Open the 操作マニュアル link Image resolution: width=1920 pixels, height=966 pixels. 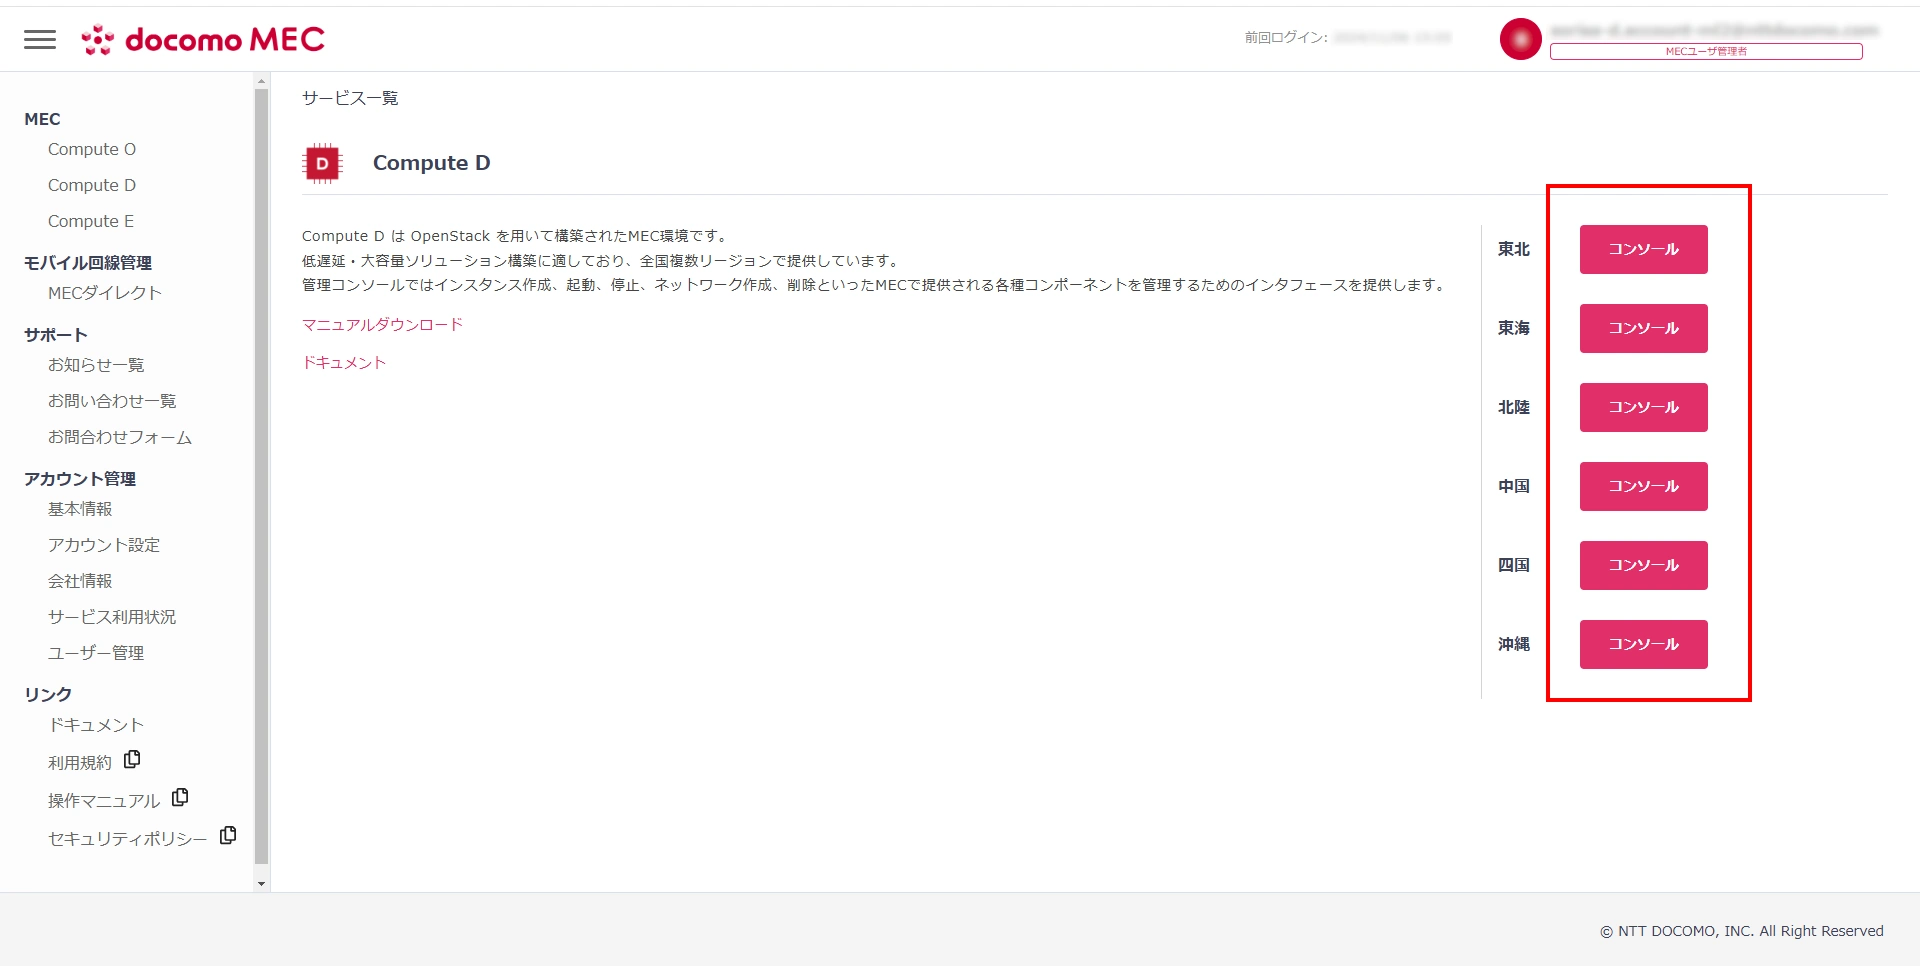(104, 801)
